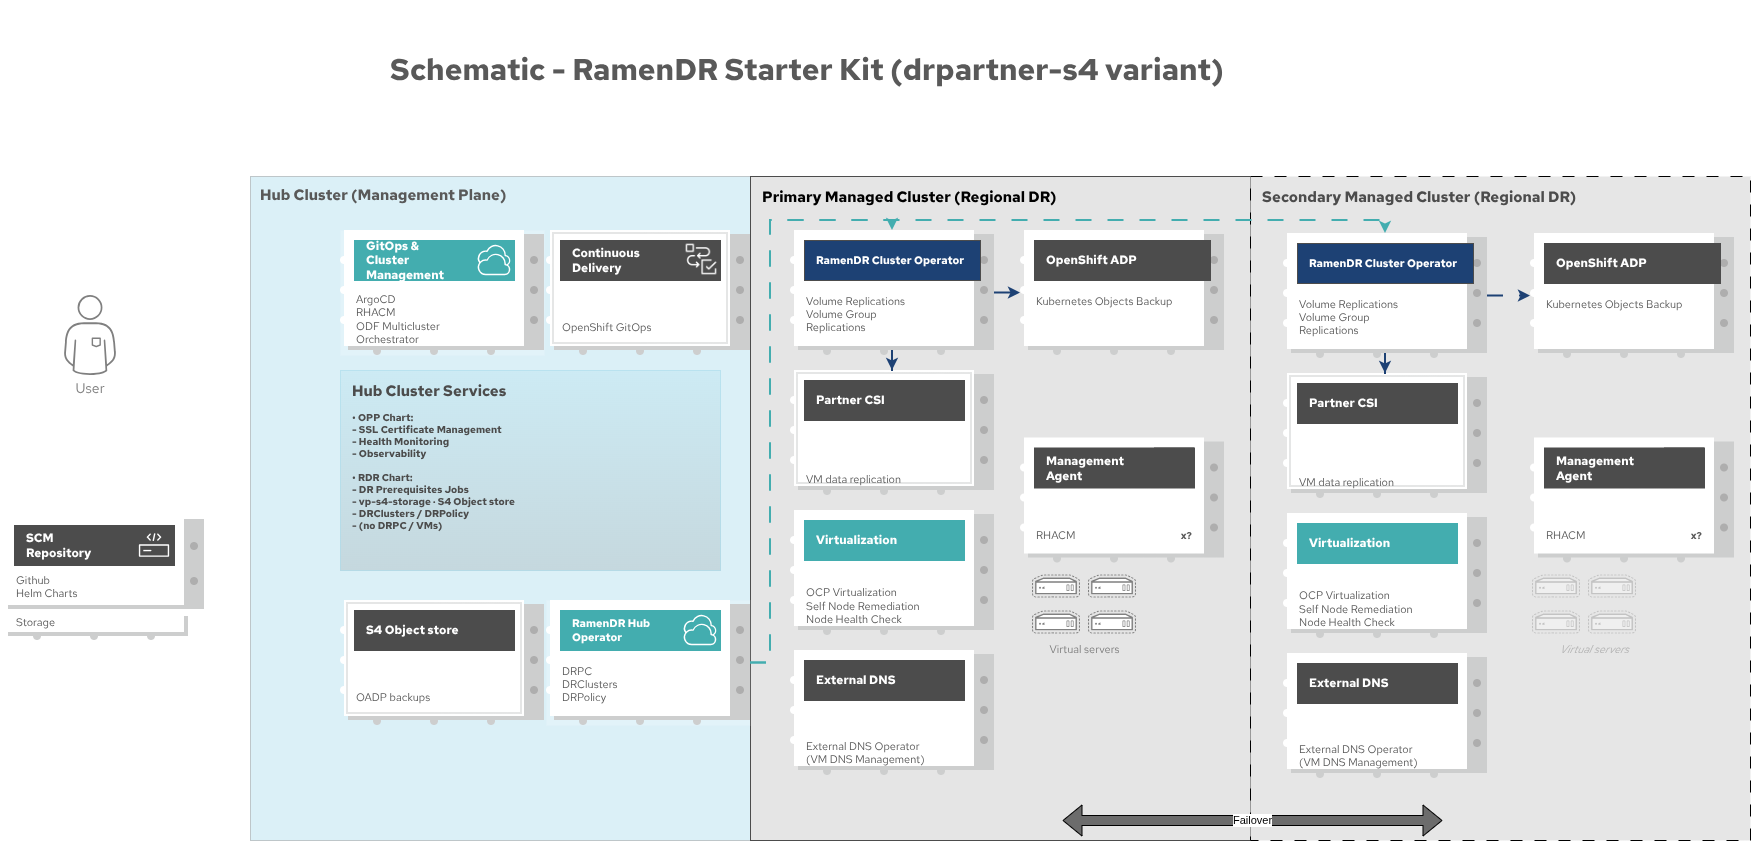This screenshot has height=843, width=1753.
Task: Click 'Hub Cluster Services' heading
Action: [x=429, y=391]
